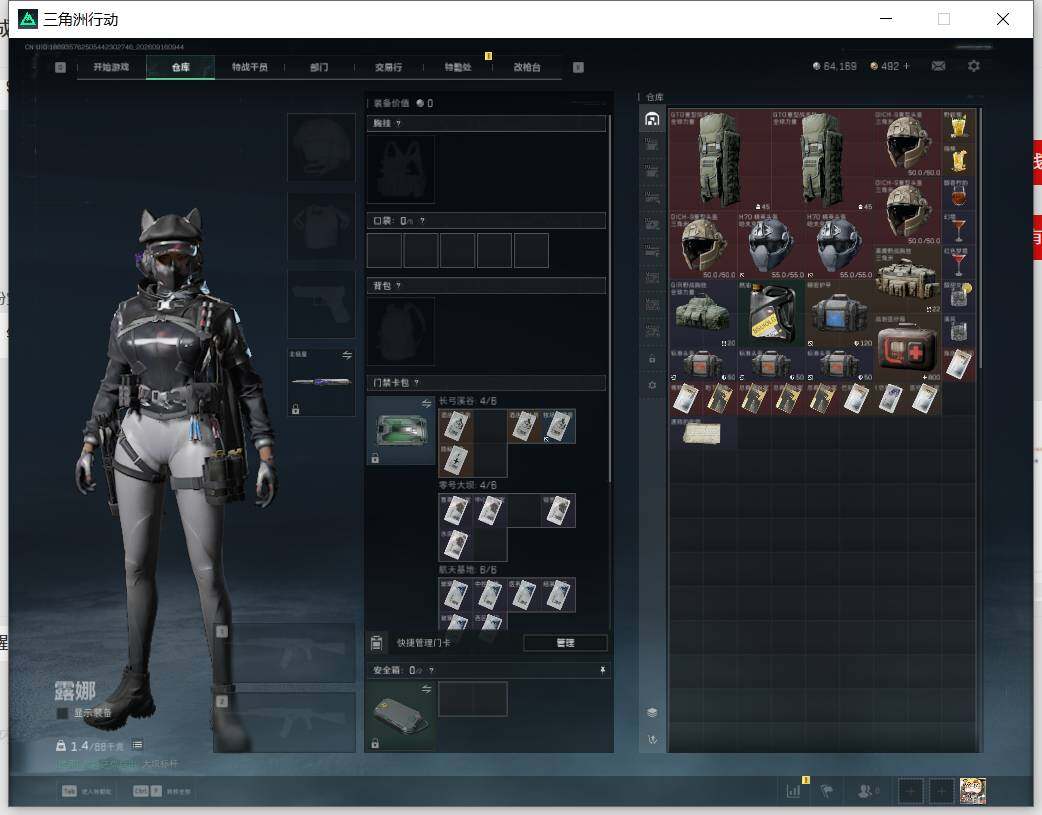Click the left arrow before 开始游戏 tab
The width and height of the screenshot is (1042, 815).
60,67
